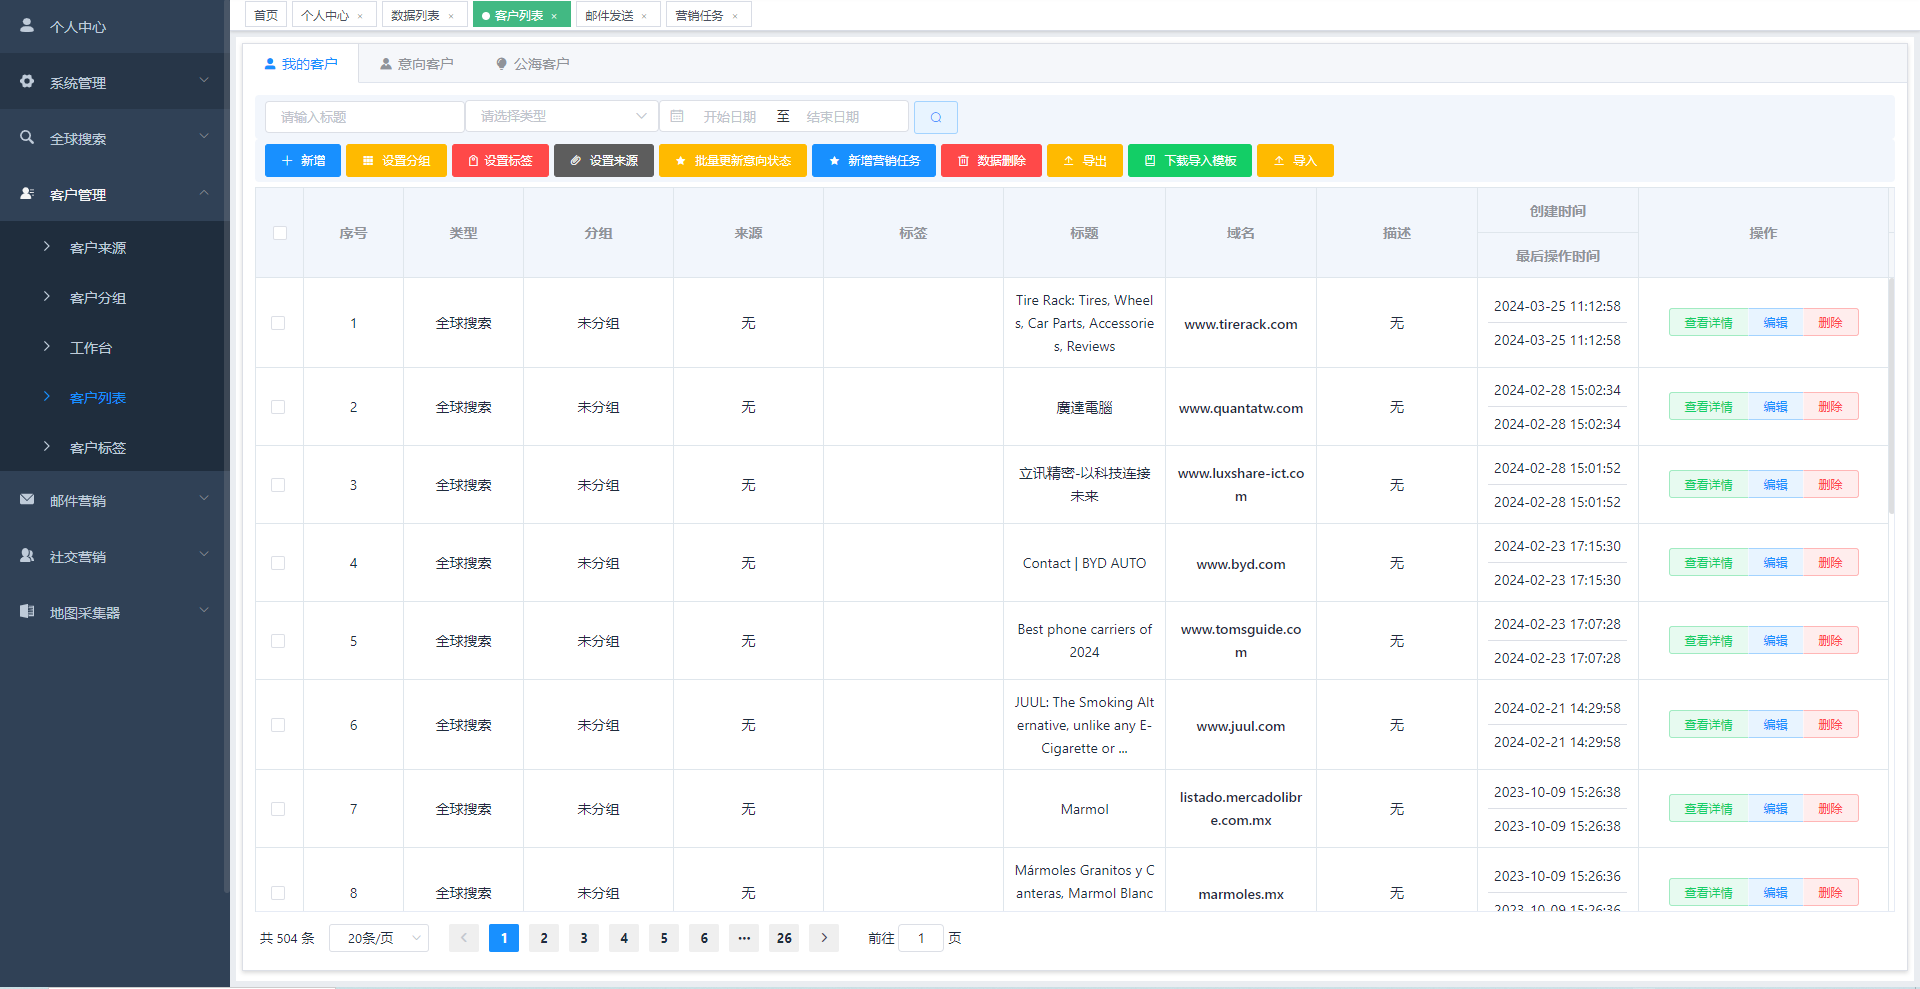Check the row 4 checkbox for byd.com
This screenshot has width=1920, height=989.
278,563
